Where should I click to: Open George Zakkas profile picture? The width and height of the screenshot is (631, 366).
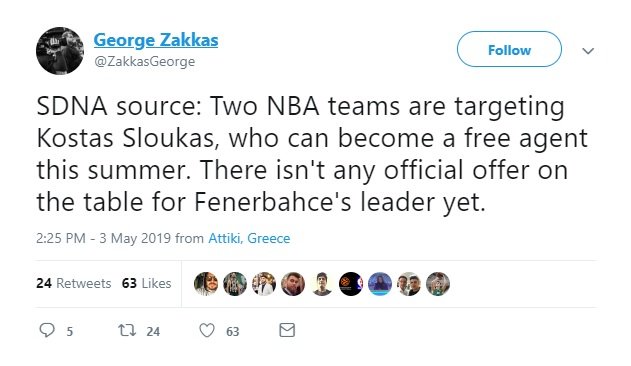[60, 51]
